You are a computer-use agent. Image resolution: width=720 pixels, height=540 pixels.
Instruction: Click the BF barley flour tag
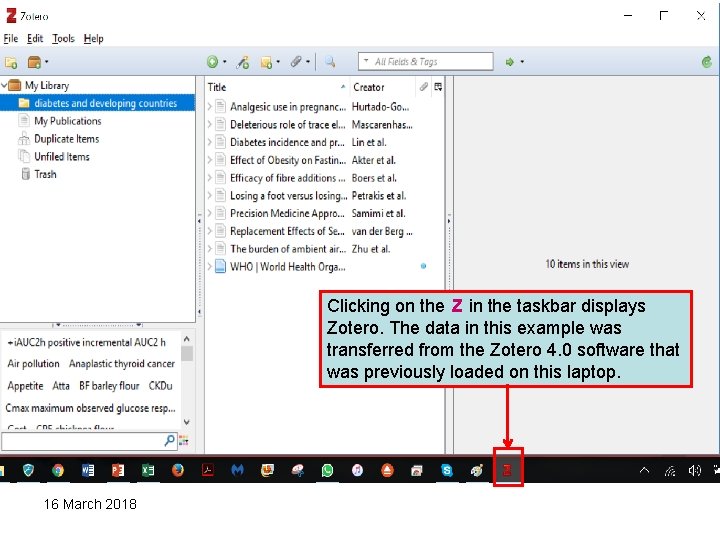[109, 386]
